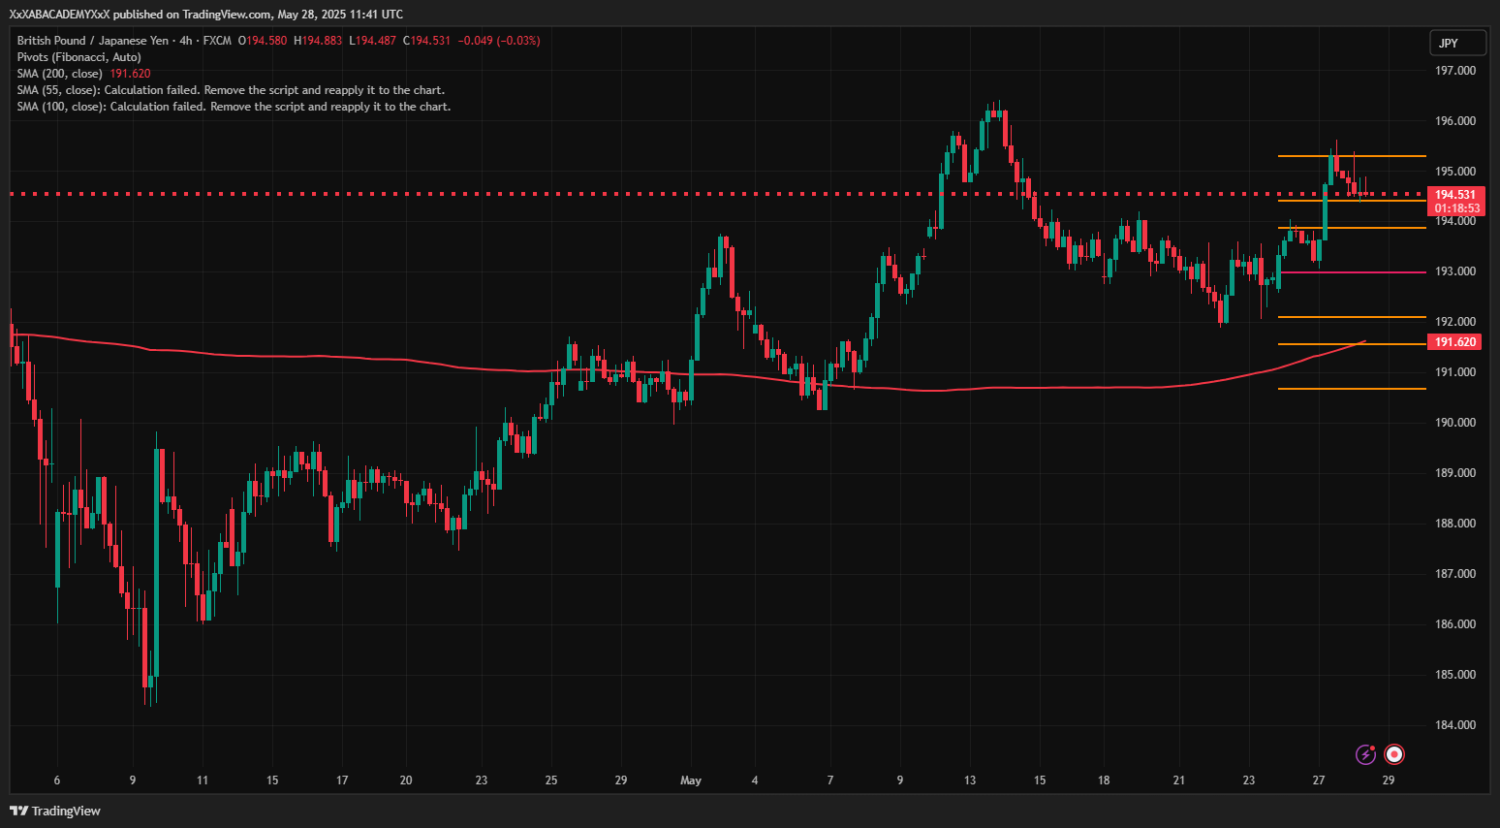Viewport: 1500px width, 828px height.
Task: Click the red SMA 191.620 price label
Action: [1455, 342]
